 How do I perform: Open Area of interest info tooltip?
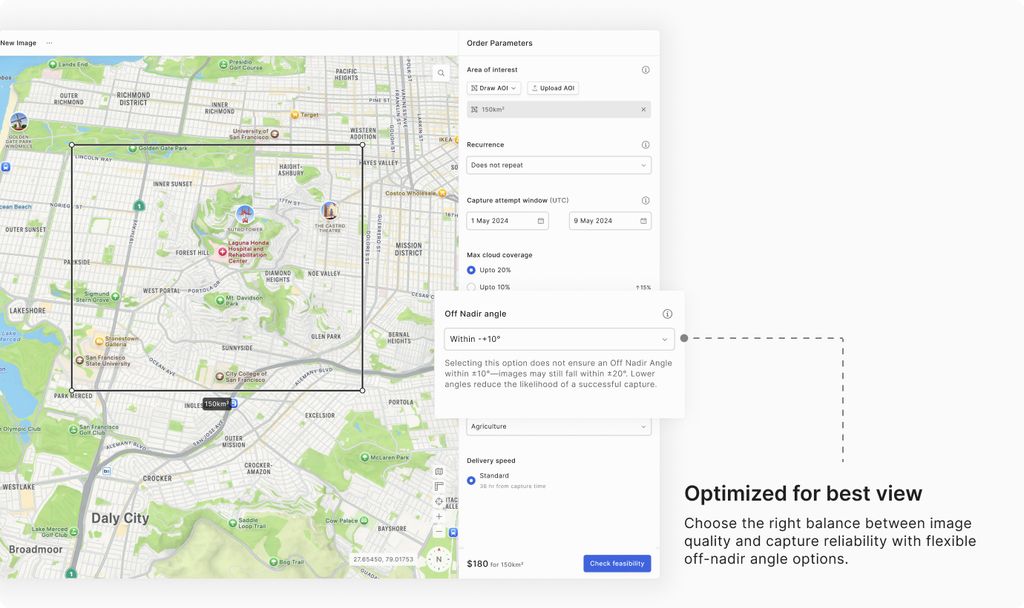[645, 70]
